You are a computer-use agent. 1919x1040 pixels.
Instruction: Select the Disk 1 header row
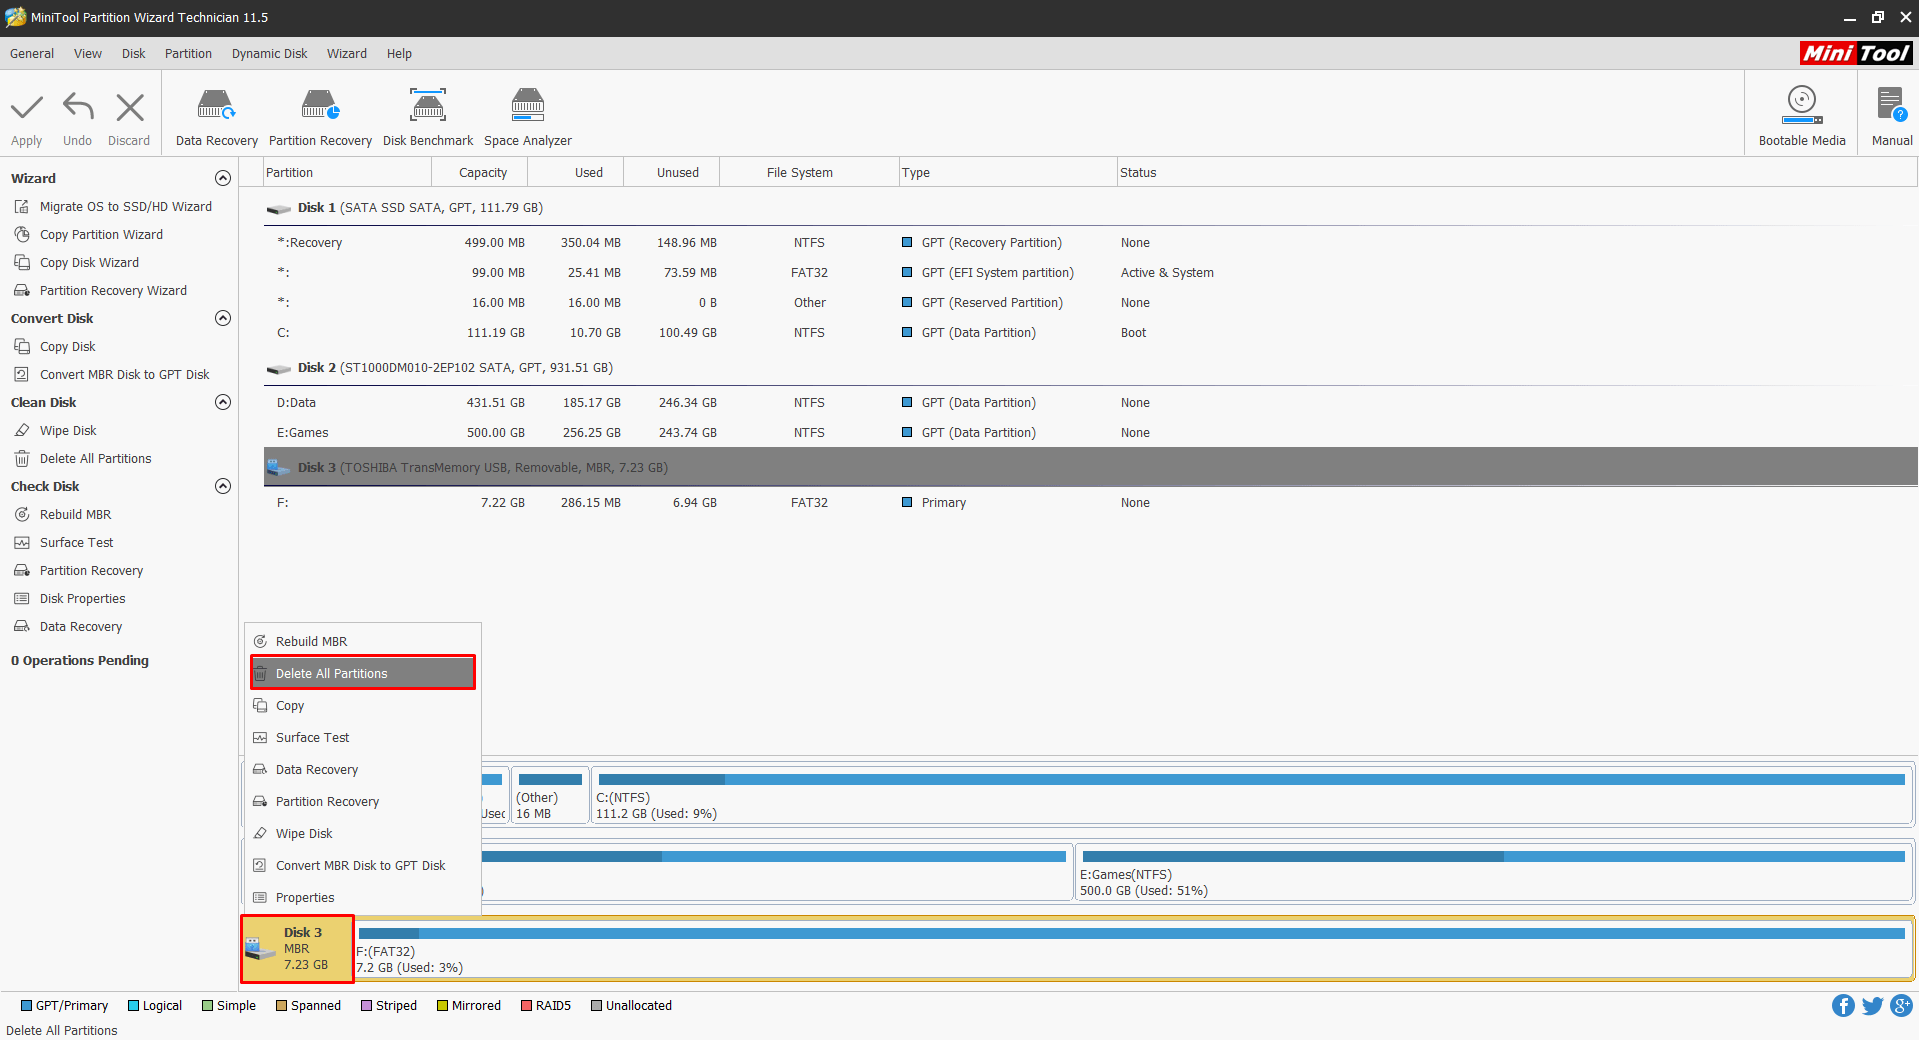[x=1090, y=208]
